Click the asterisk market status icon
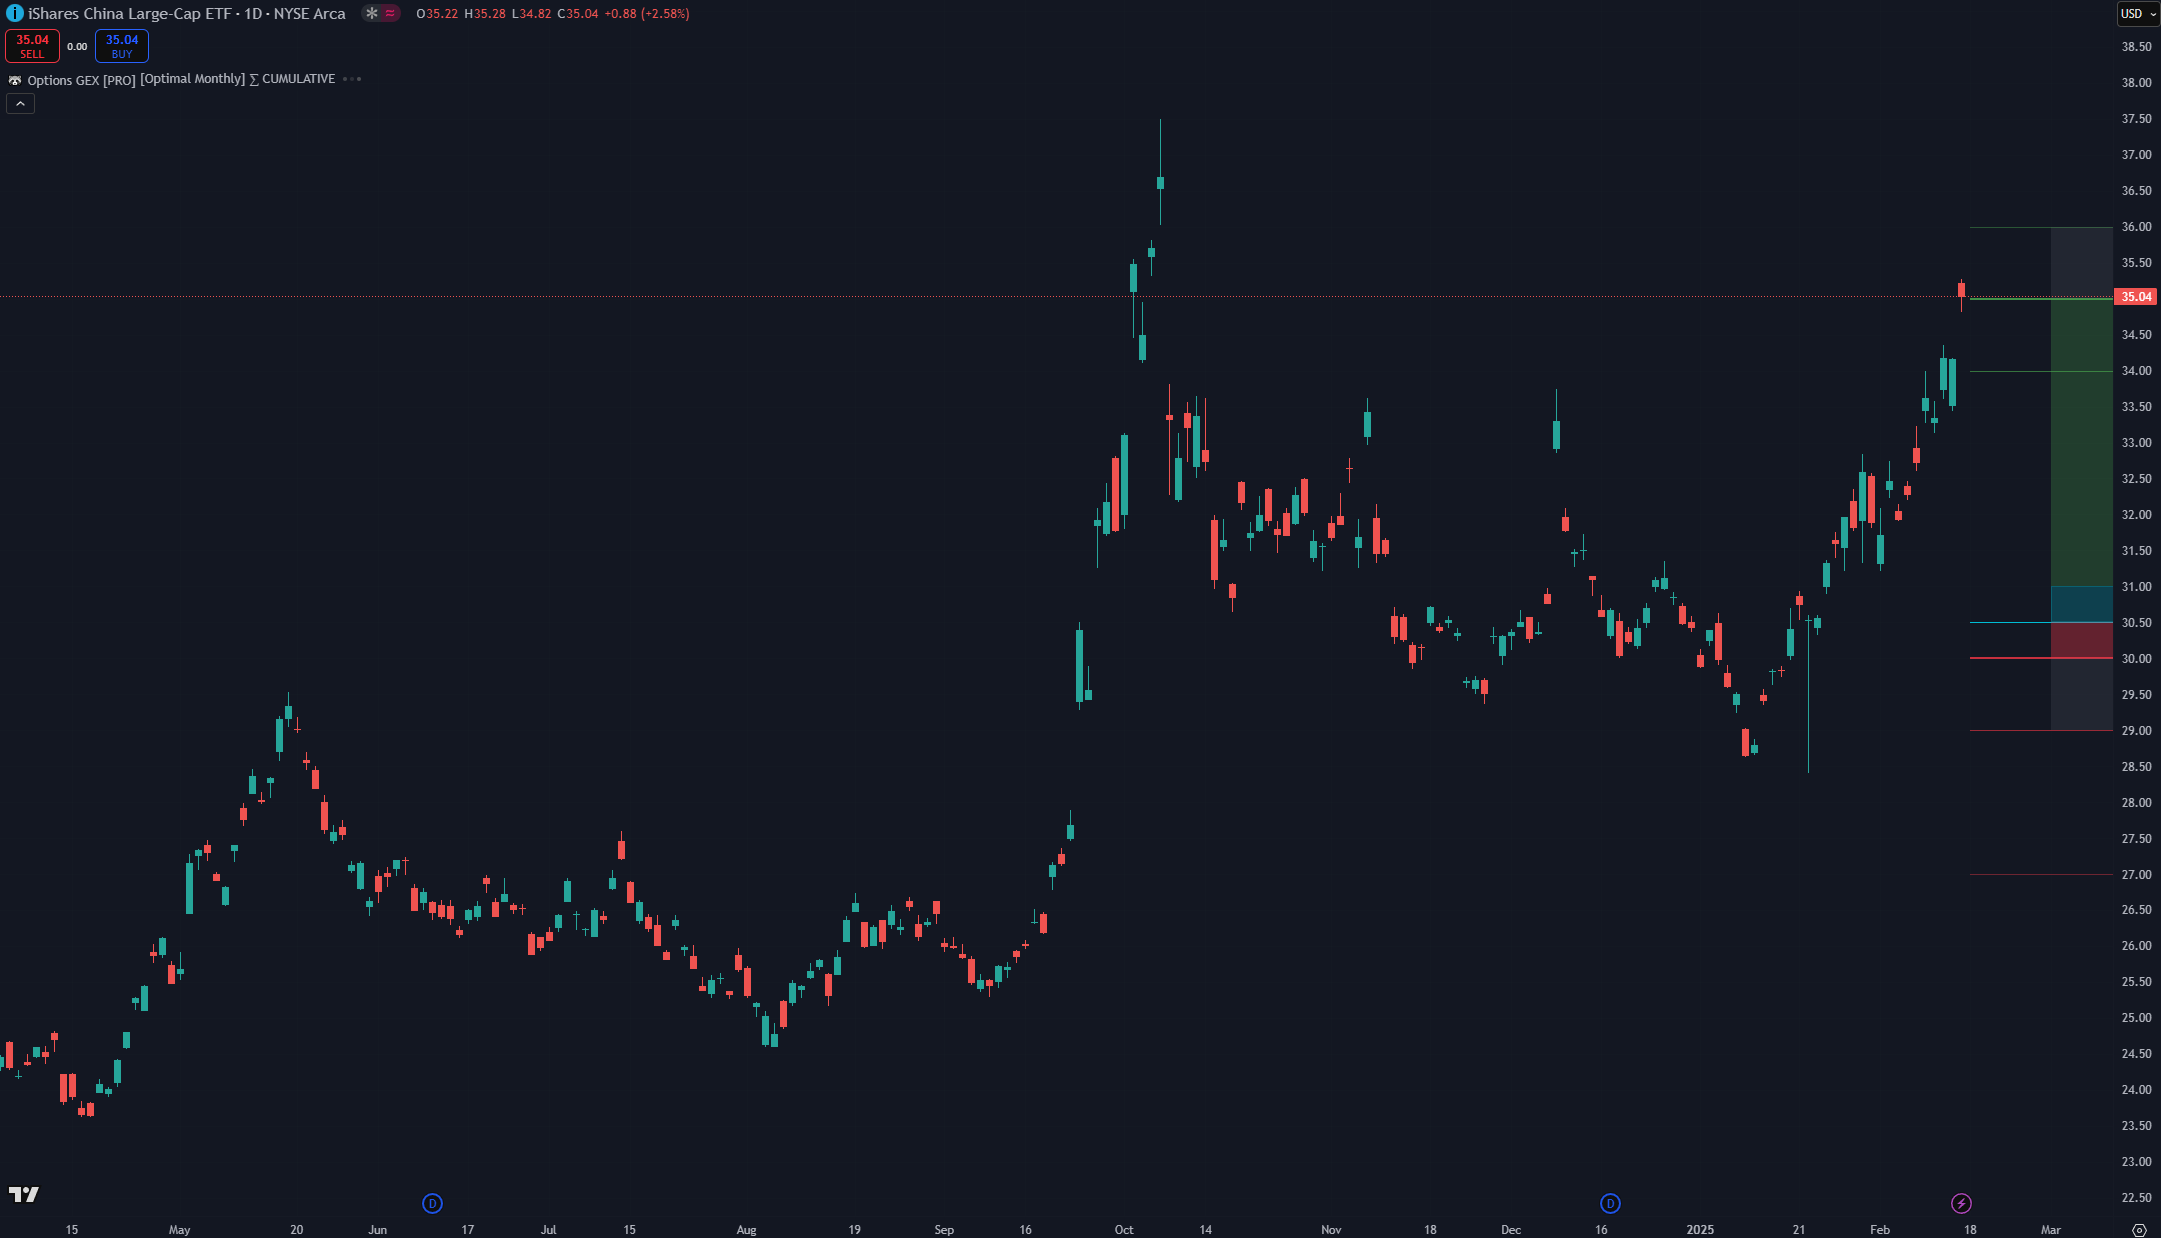This screenshot has width=2161, height=1238. (x=372, y=13)
